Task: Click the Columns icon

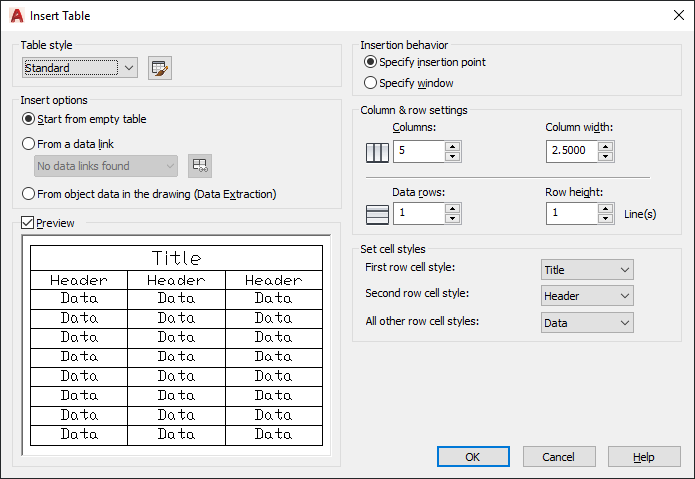Action: pyautogui.click(x=378, y=152)
